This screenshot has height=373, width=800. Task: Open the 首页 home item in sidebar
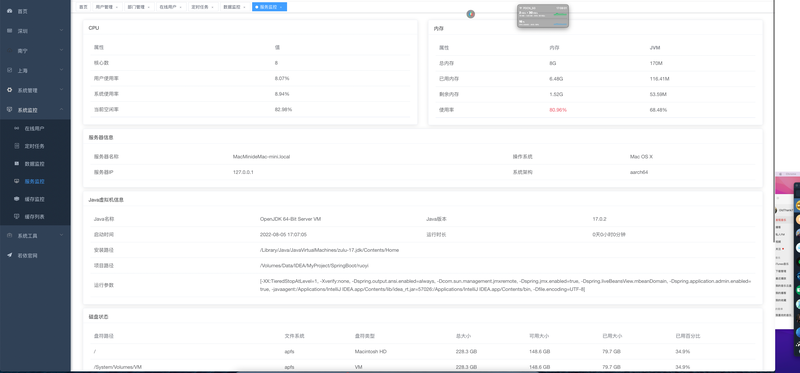(35, 11)
